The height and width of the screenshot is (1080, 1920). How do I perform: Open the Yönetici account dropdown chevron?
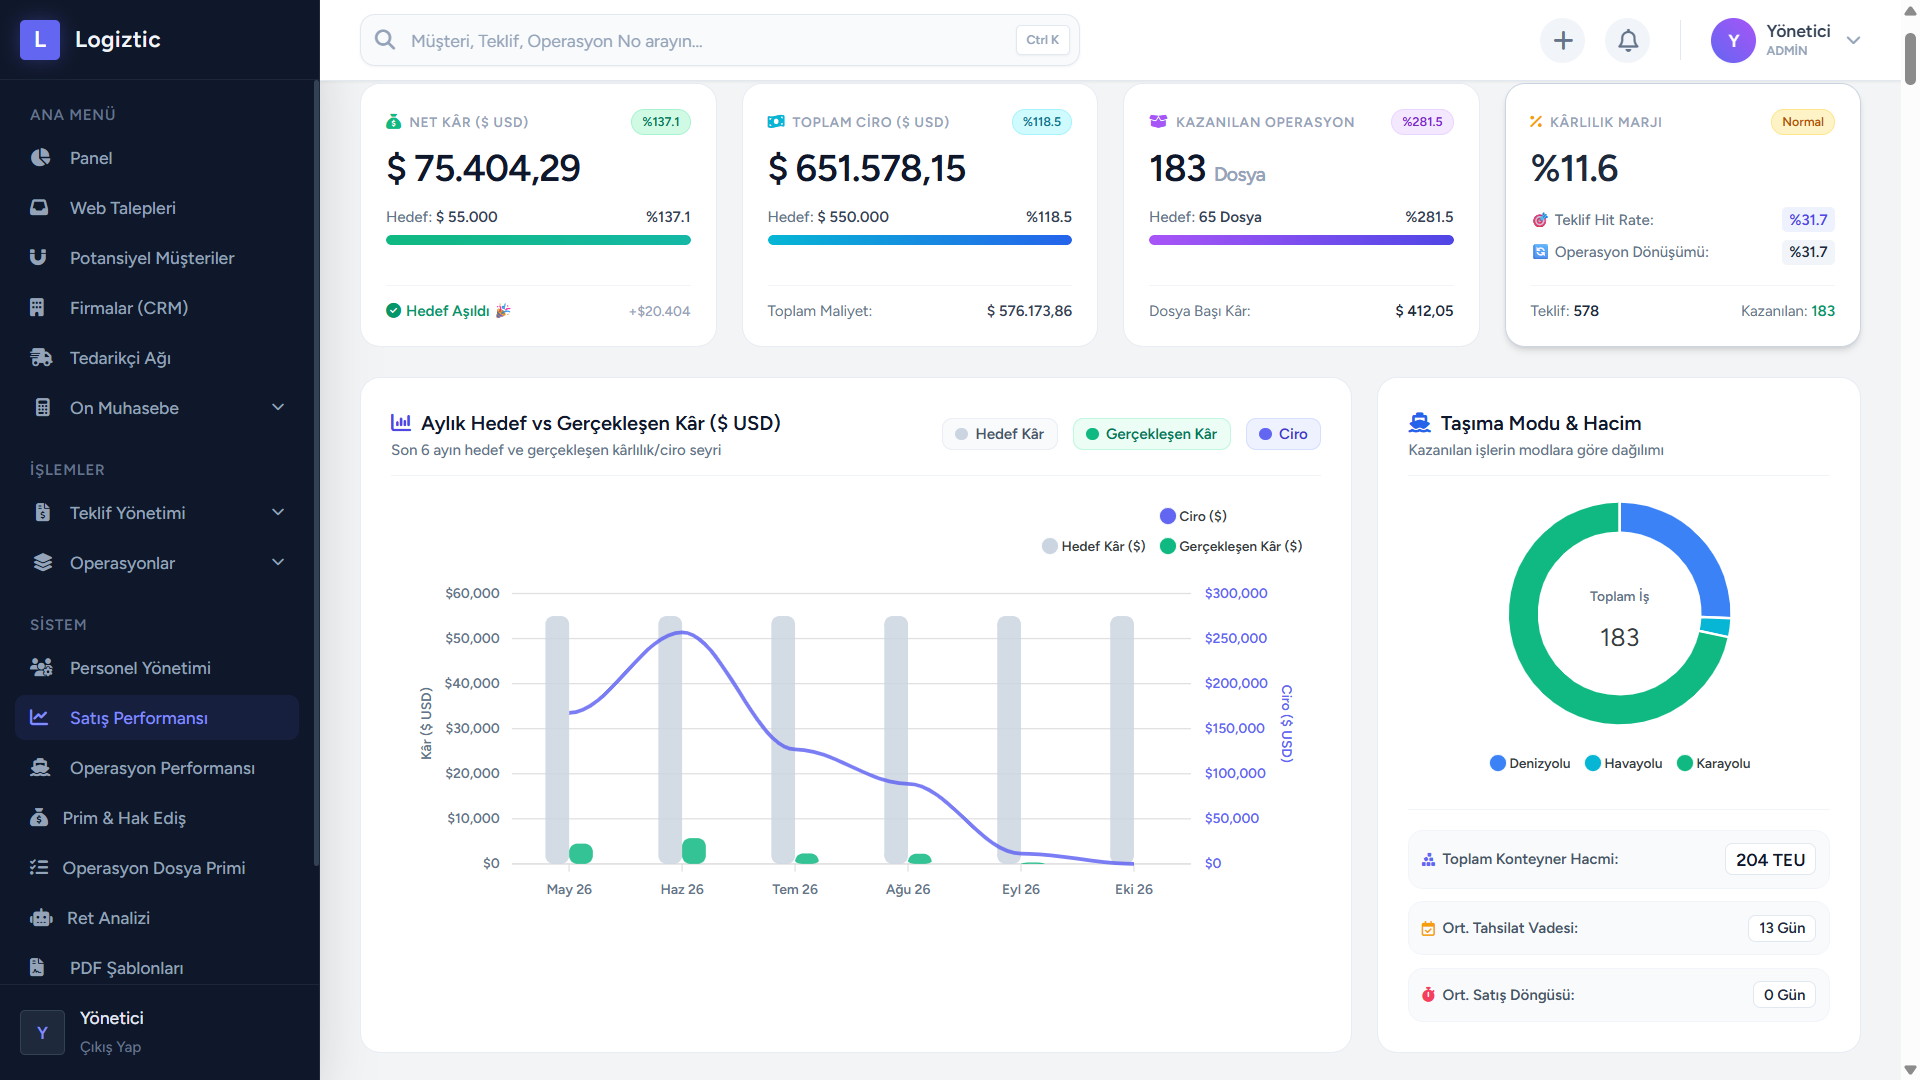1853,40
